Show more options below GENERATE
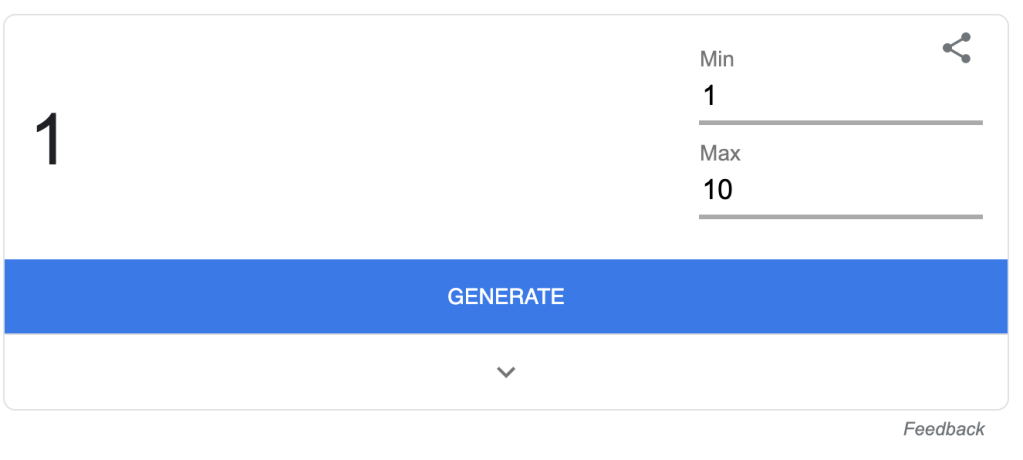The image size is (1023, 460). (x=506, y=372)
